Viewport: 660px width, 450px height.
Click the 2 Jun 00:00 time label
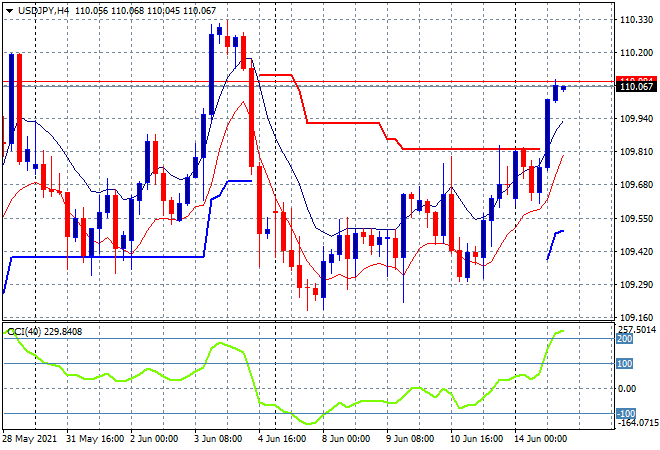coord(154,439)
